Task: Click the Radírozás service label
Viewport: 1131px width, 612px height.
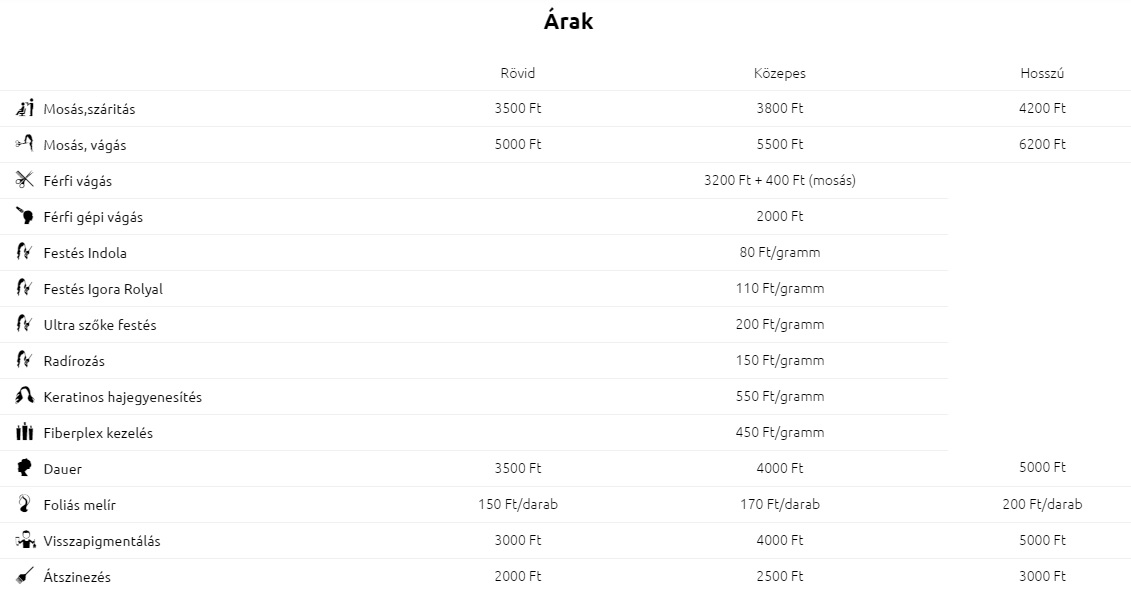Action: coord(74,361)
